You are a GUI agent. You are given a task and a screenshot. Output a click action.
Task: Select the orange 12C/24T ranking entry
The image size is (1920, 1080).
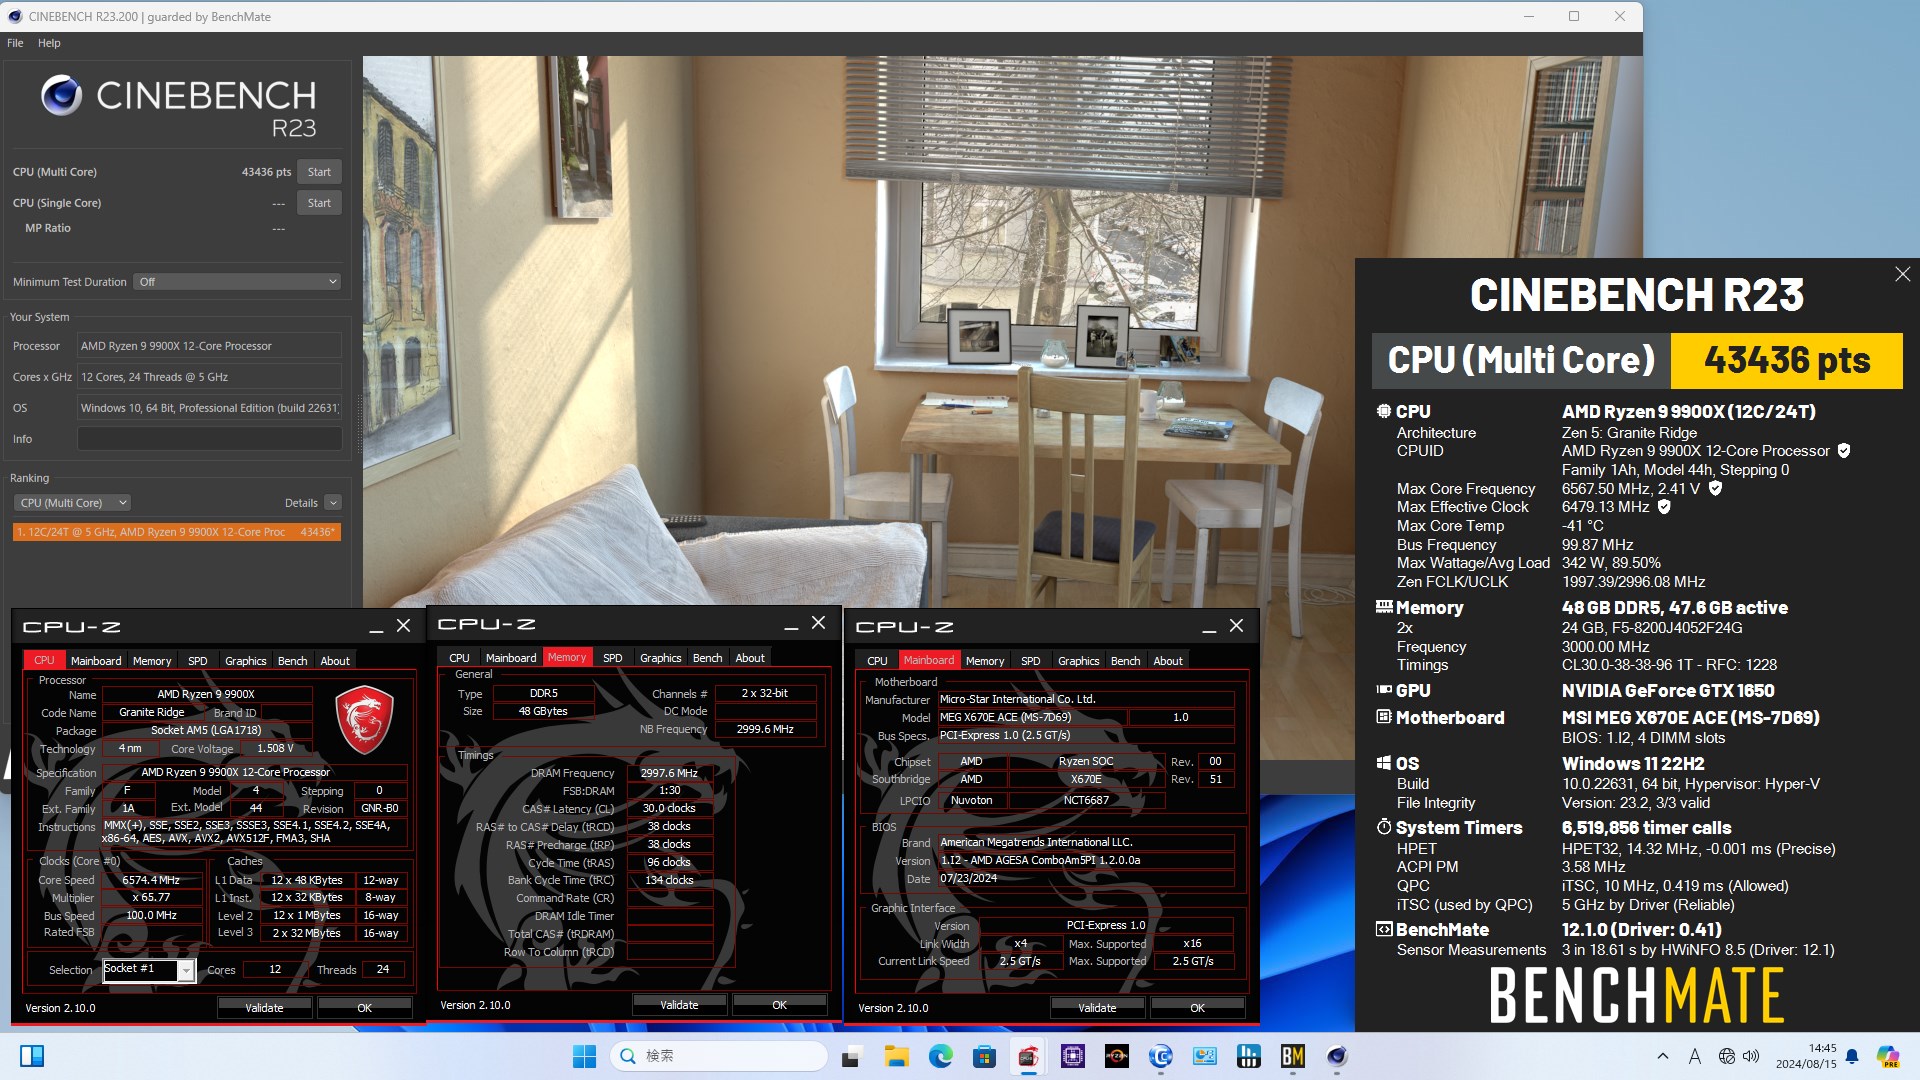(177, 532)
